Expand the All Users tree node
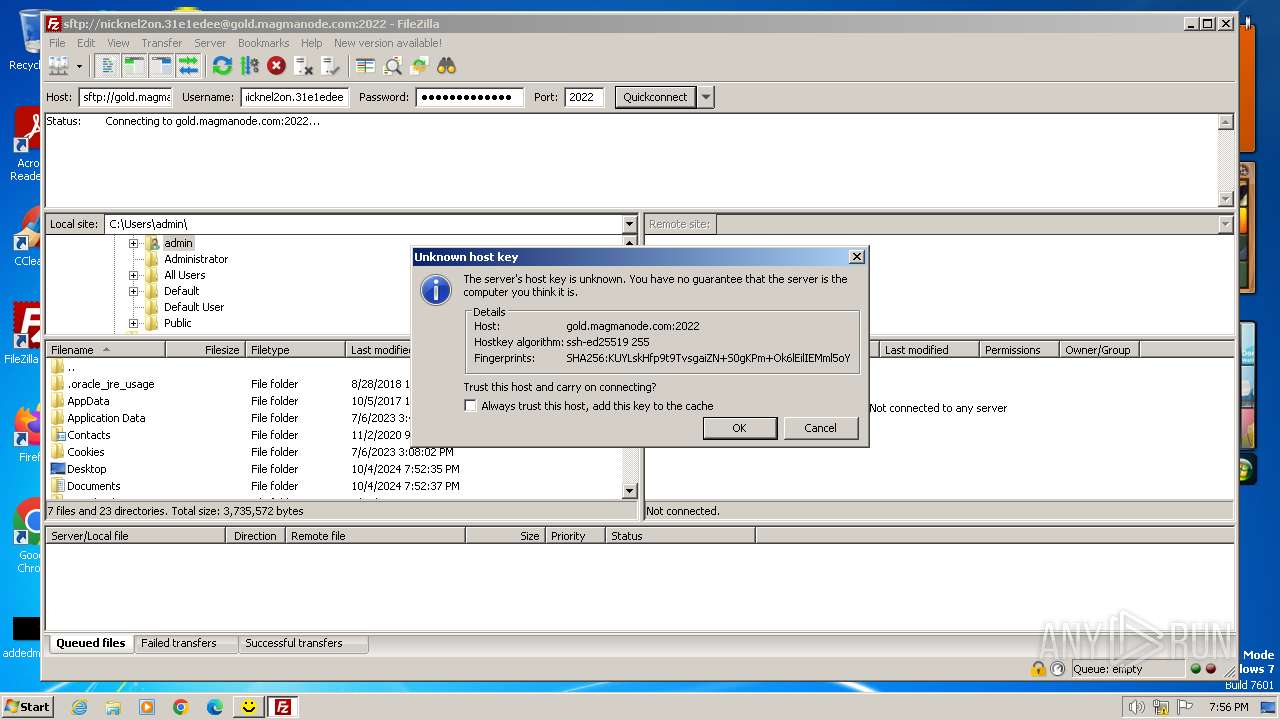Screen dimensions: 1280x720 [x=133, y=275]
